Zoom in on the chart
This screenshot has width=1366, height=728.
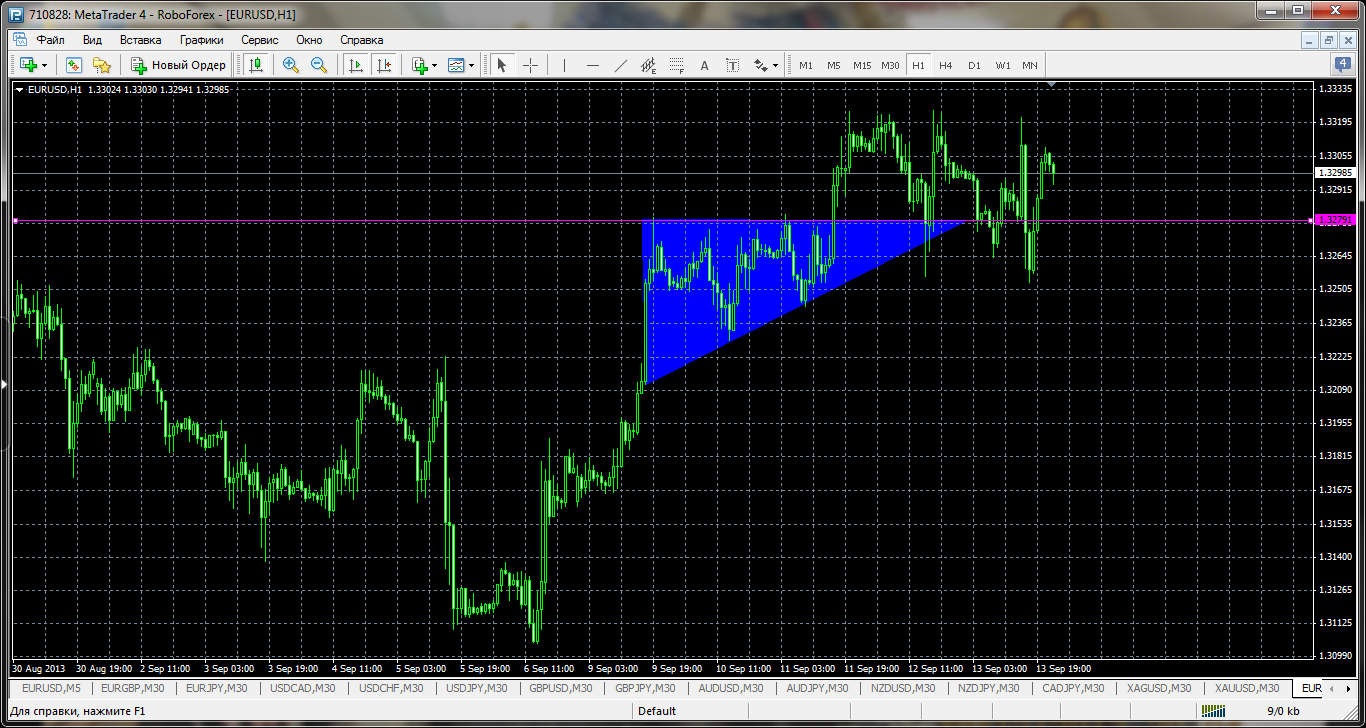(291, 65)
